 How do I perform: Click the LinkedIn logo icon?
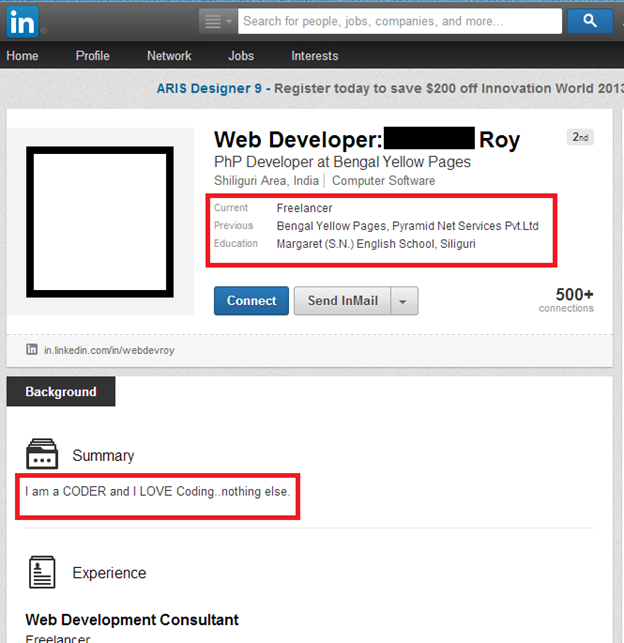point(23,22)
